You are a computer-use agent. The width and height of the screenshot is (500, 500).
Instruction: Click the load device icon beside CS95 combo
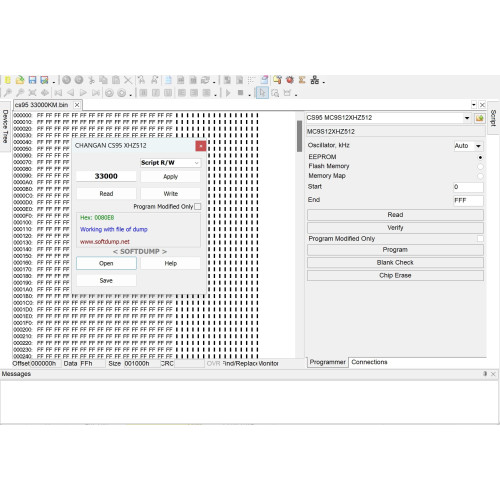(479, 118)
